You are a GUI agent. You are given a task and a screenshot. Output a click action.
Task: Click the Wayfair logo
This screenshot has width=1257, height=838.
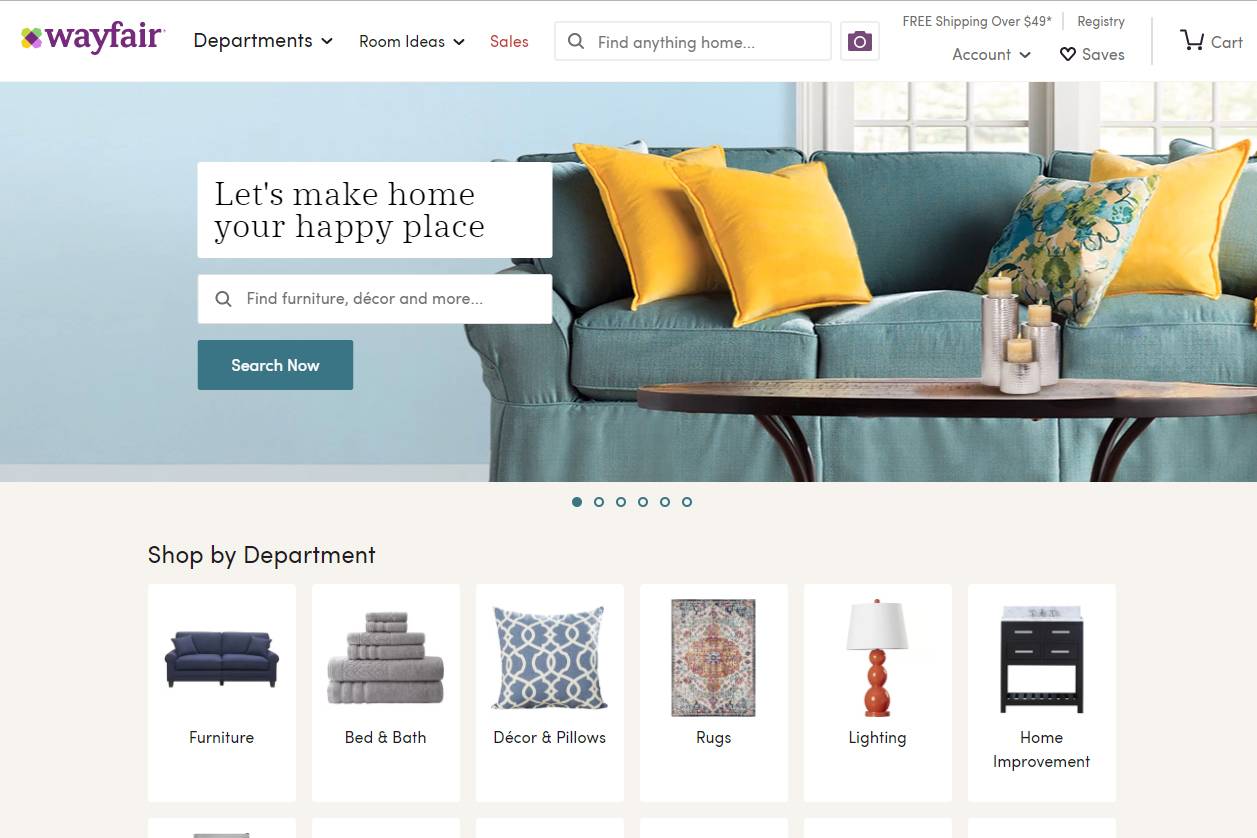pos(93,39)
